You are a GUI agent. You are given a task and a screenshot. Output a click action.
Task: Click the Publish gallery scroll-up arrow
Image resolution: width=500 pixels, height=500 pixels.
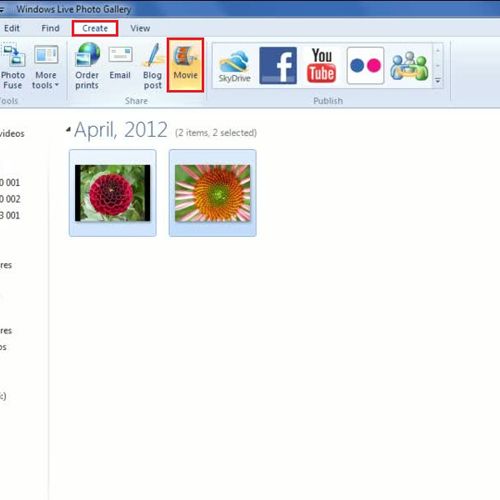pyautogui.click(x=438, y=51)
